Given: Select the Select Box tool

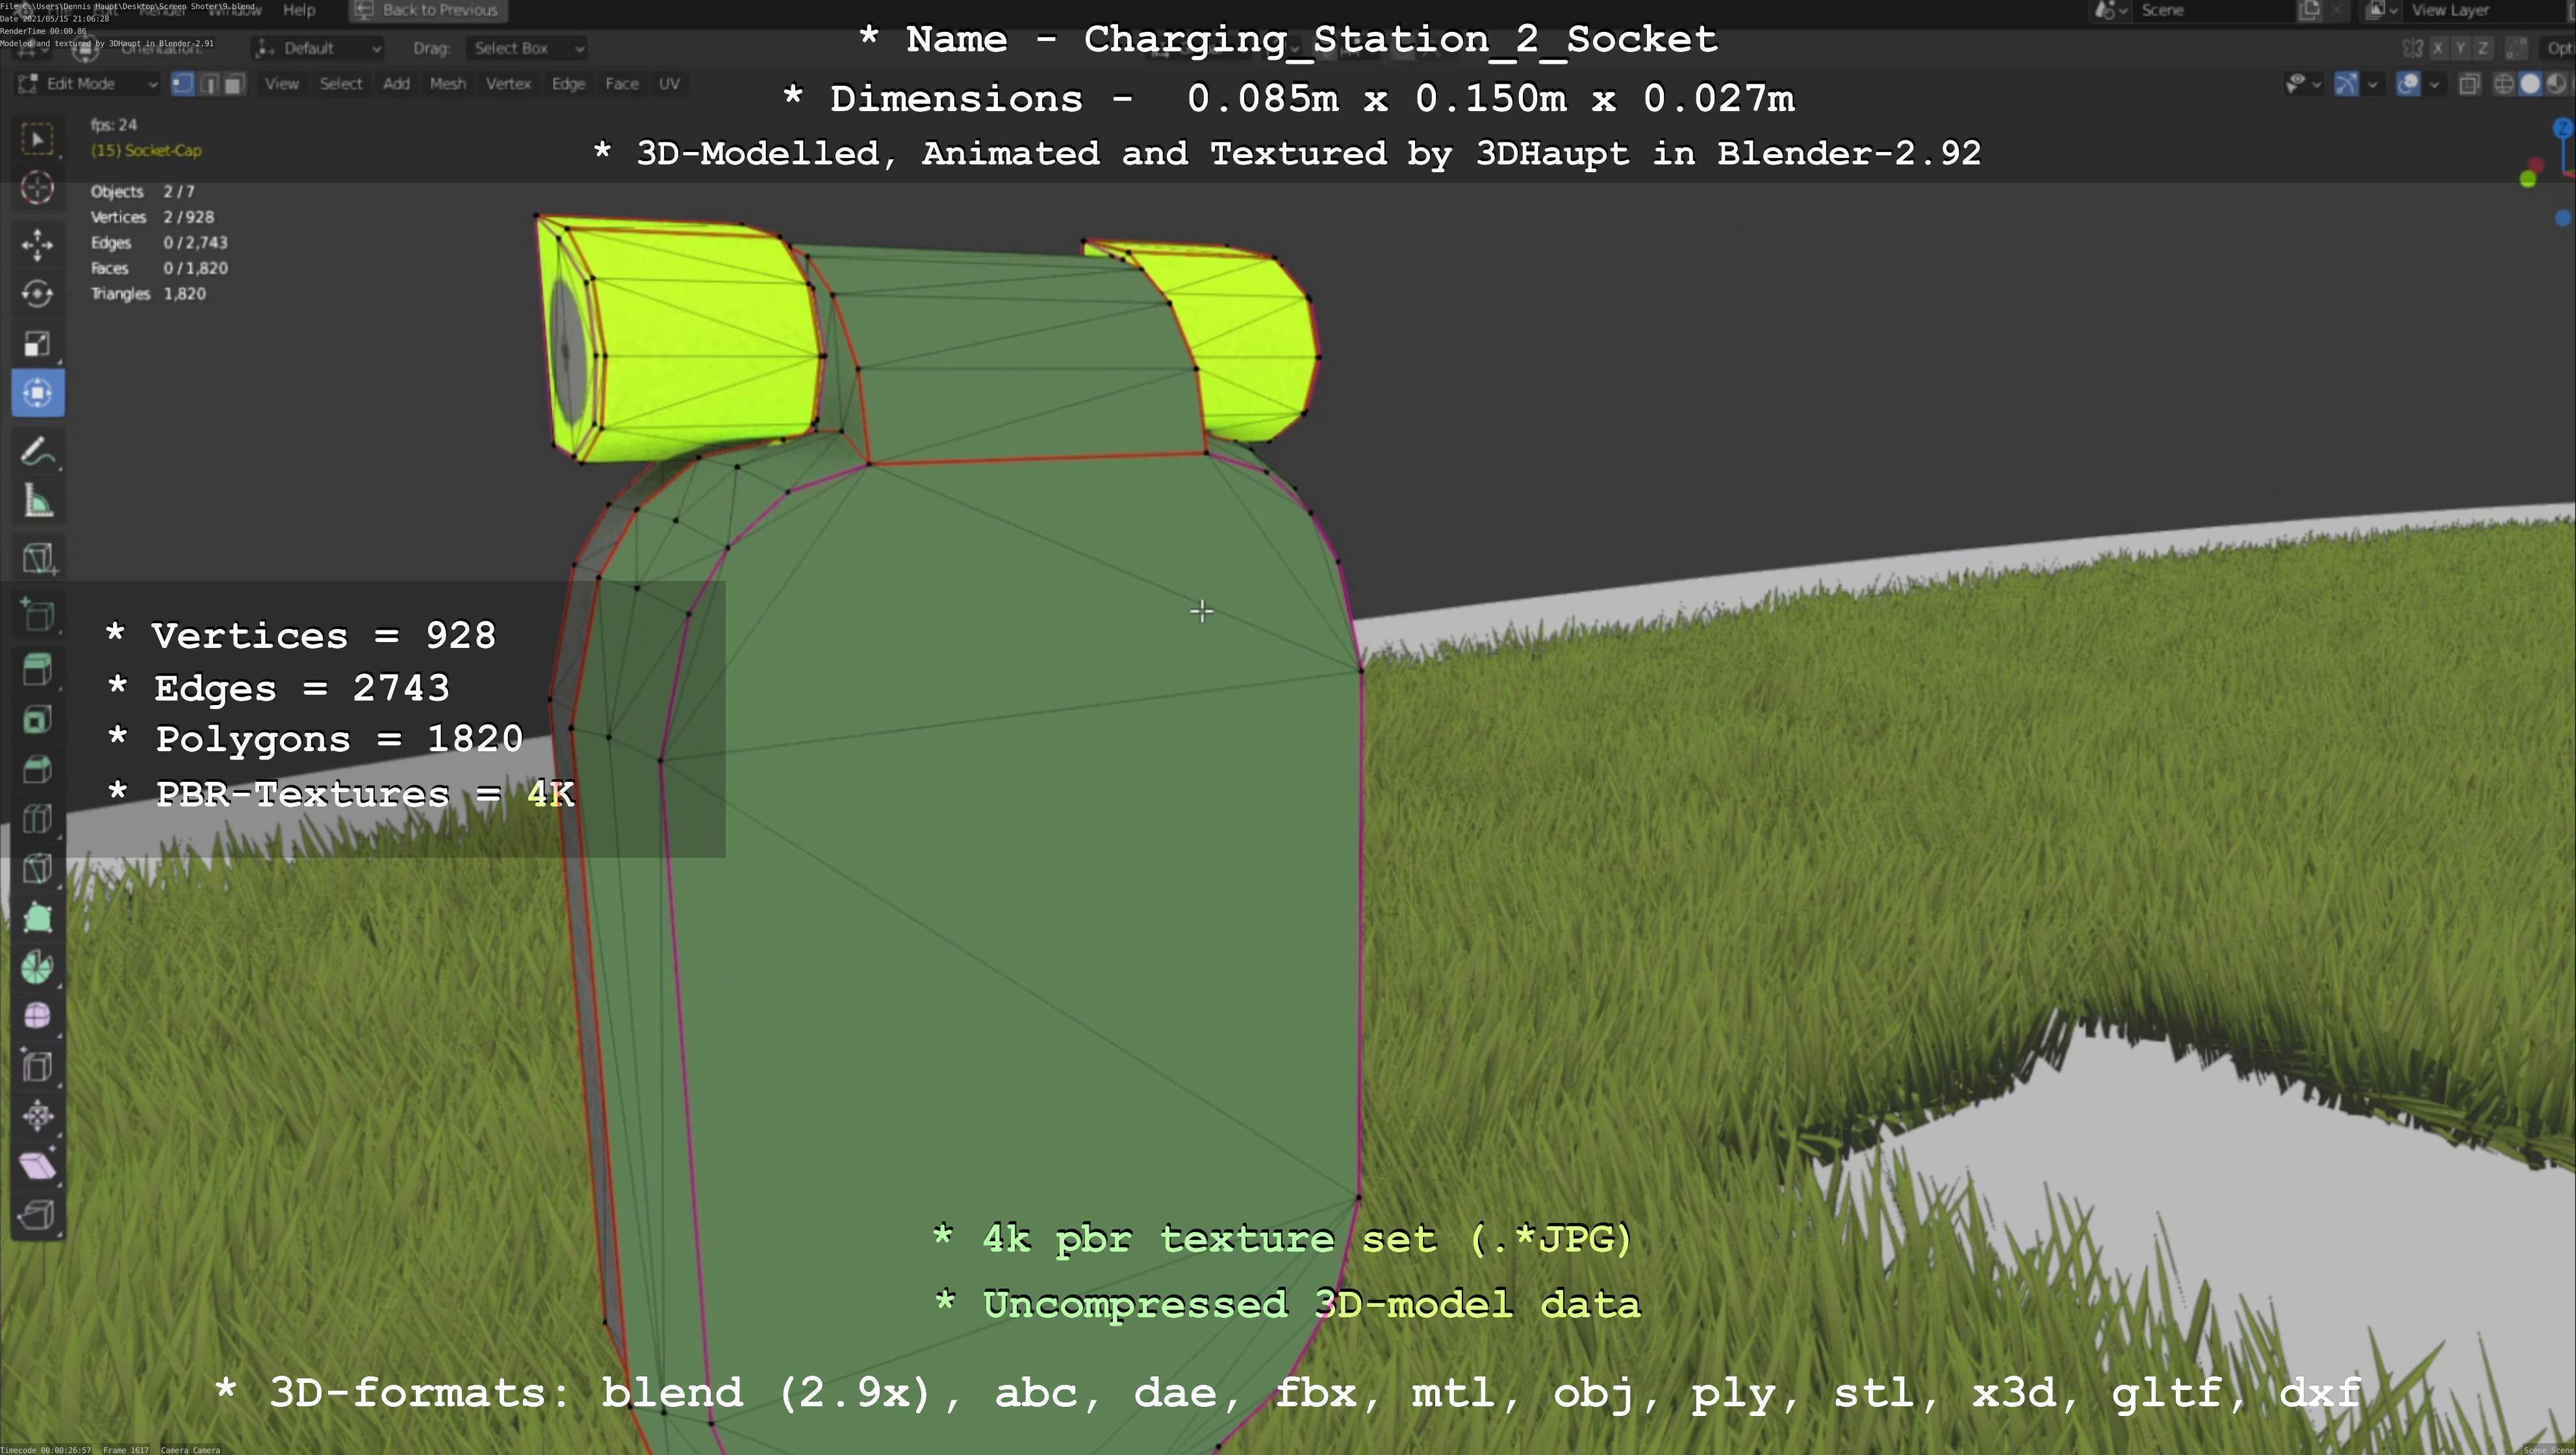Looking at the screenshot, I should (38, 138).
